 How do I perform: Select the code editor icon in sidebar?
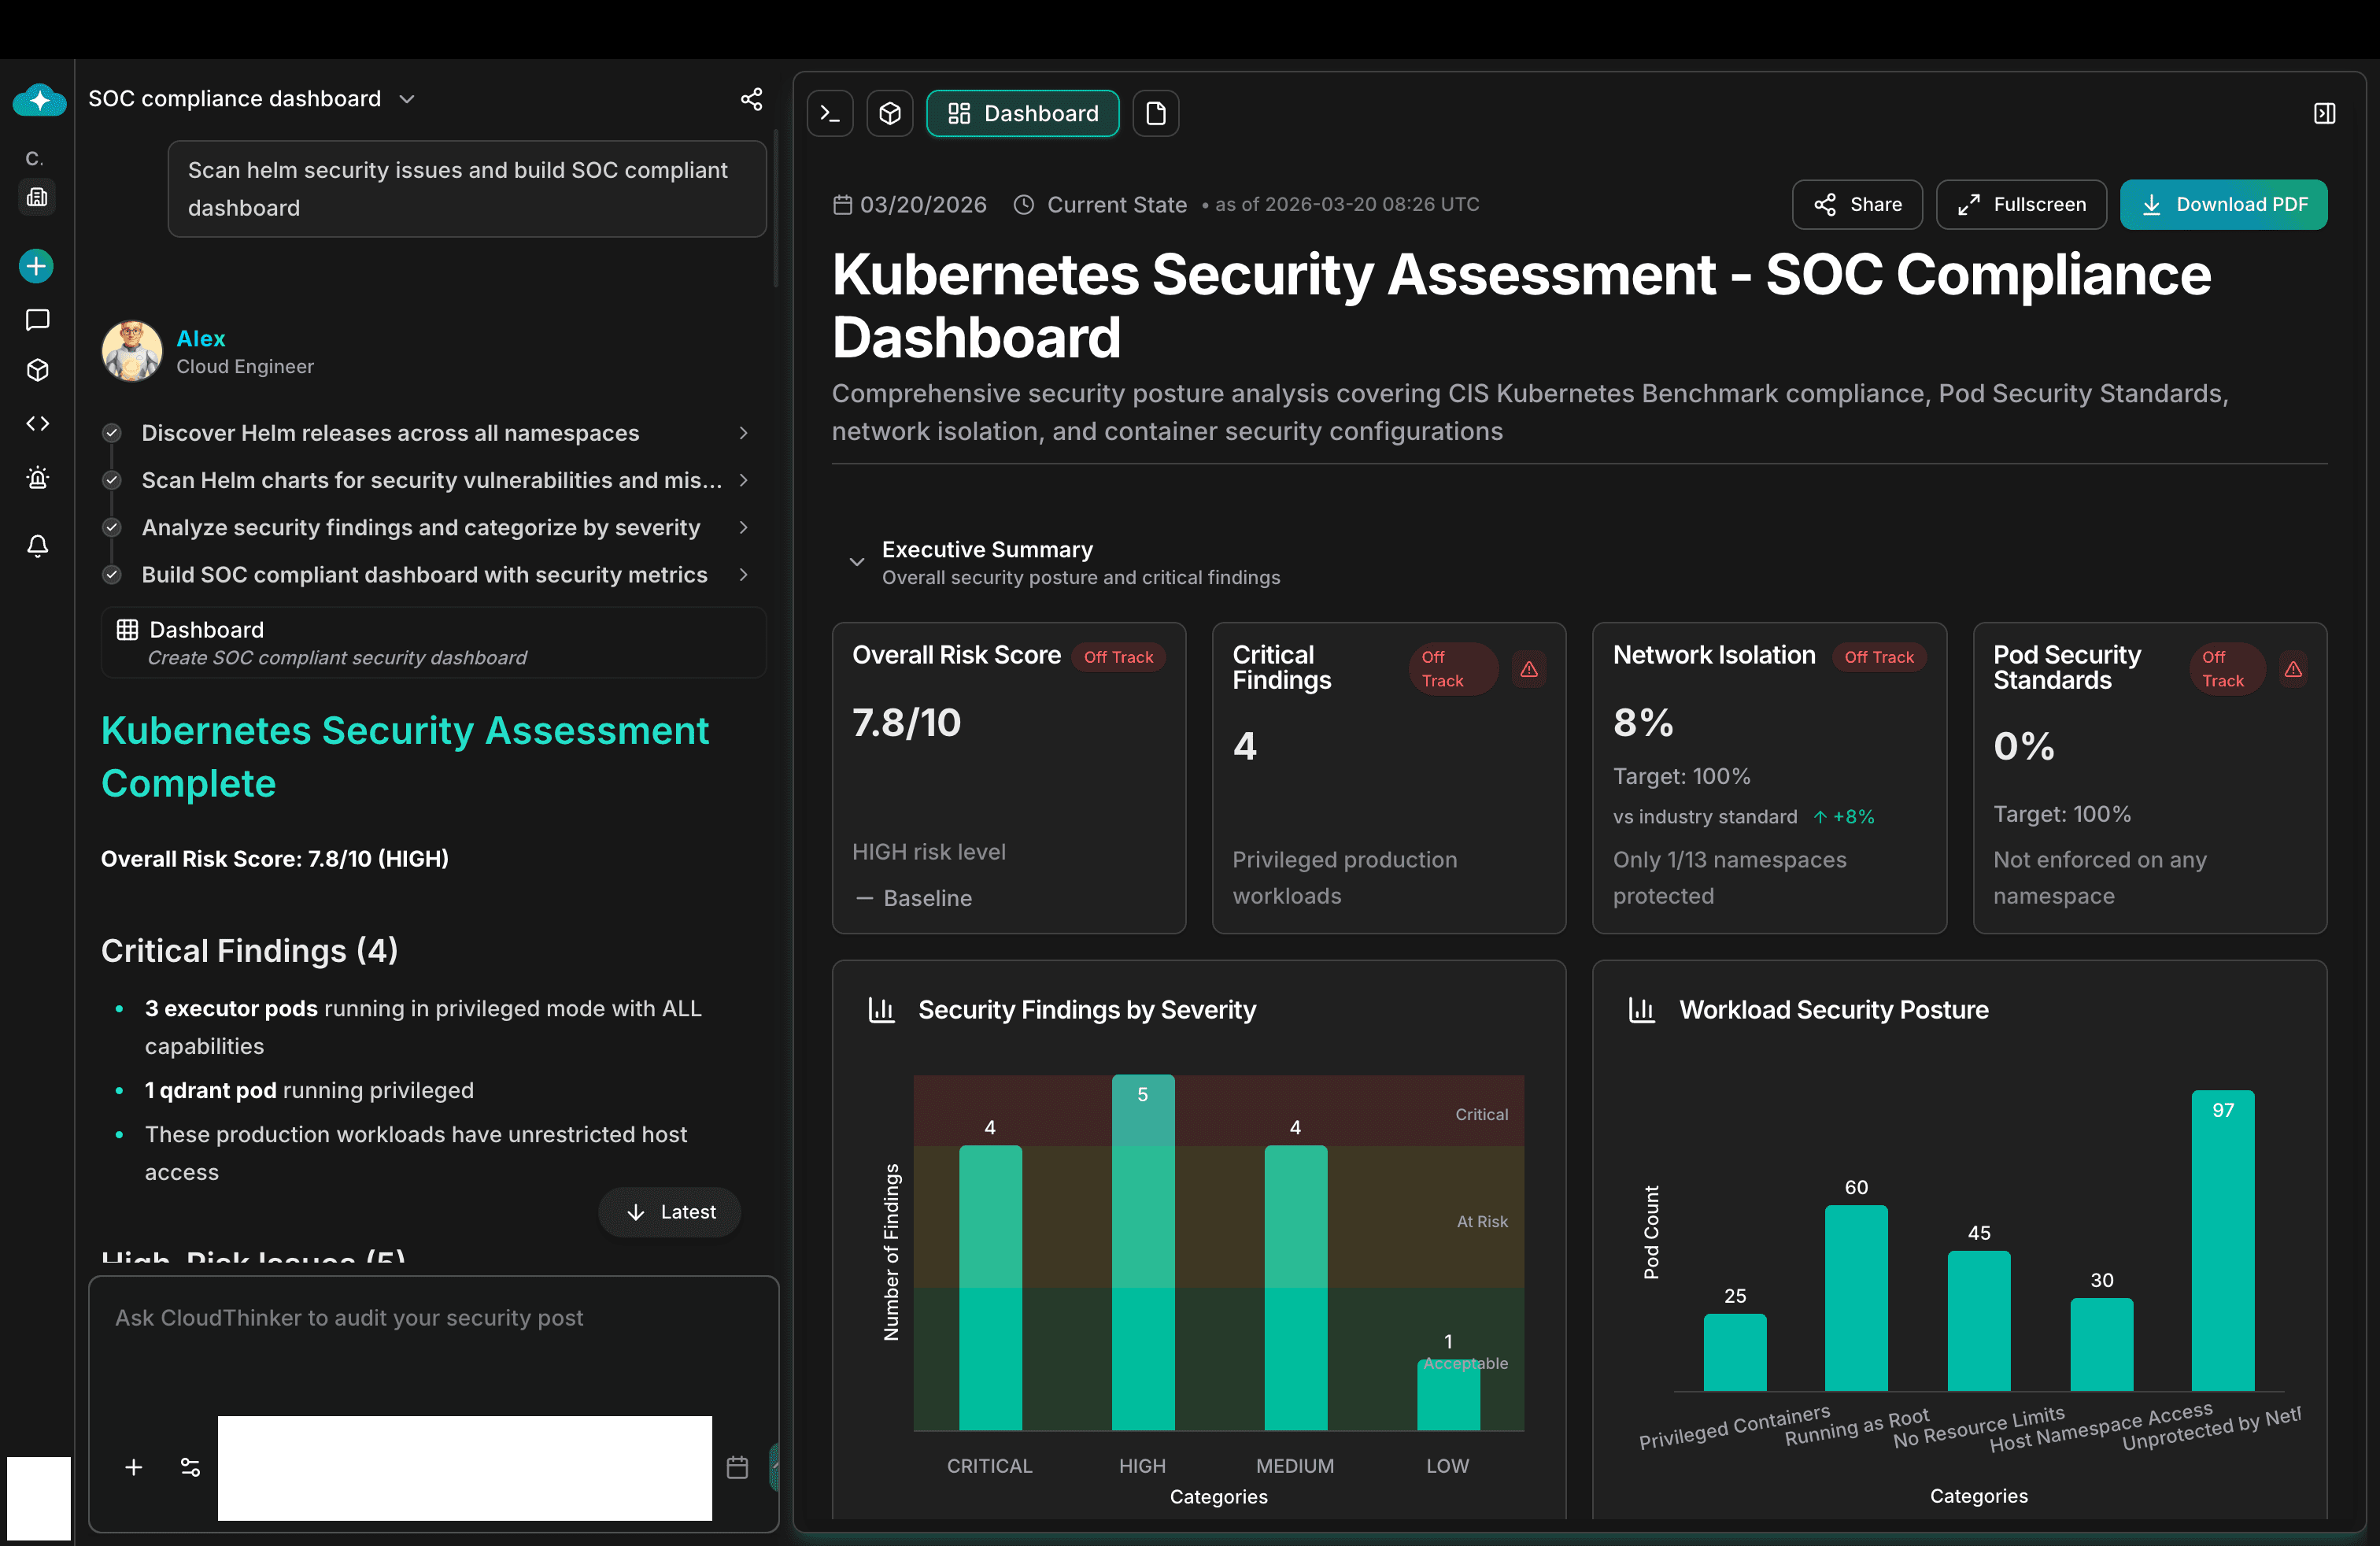(x=37, y=423)
